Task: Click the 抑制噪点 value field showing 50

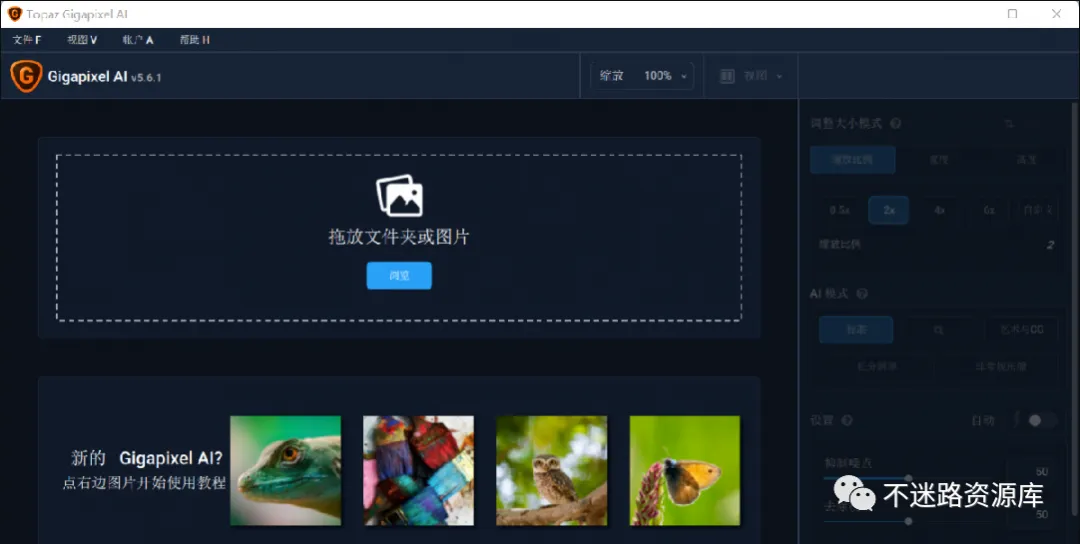Action: coord(1041,472)
